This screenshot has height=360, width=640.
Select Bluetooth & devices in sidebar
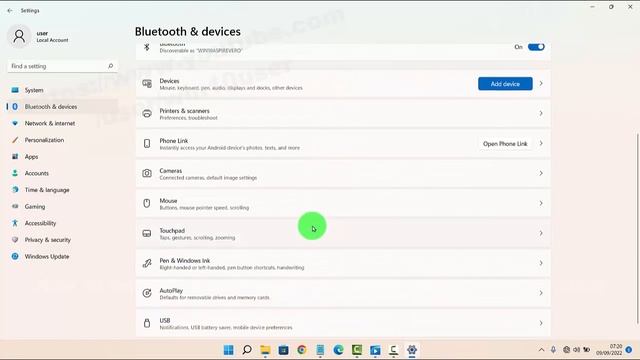coord(61,107)
